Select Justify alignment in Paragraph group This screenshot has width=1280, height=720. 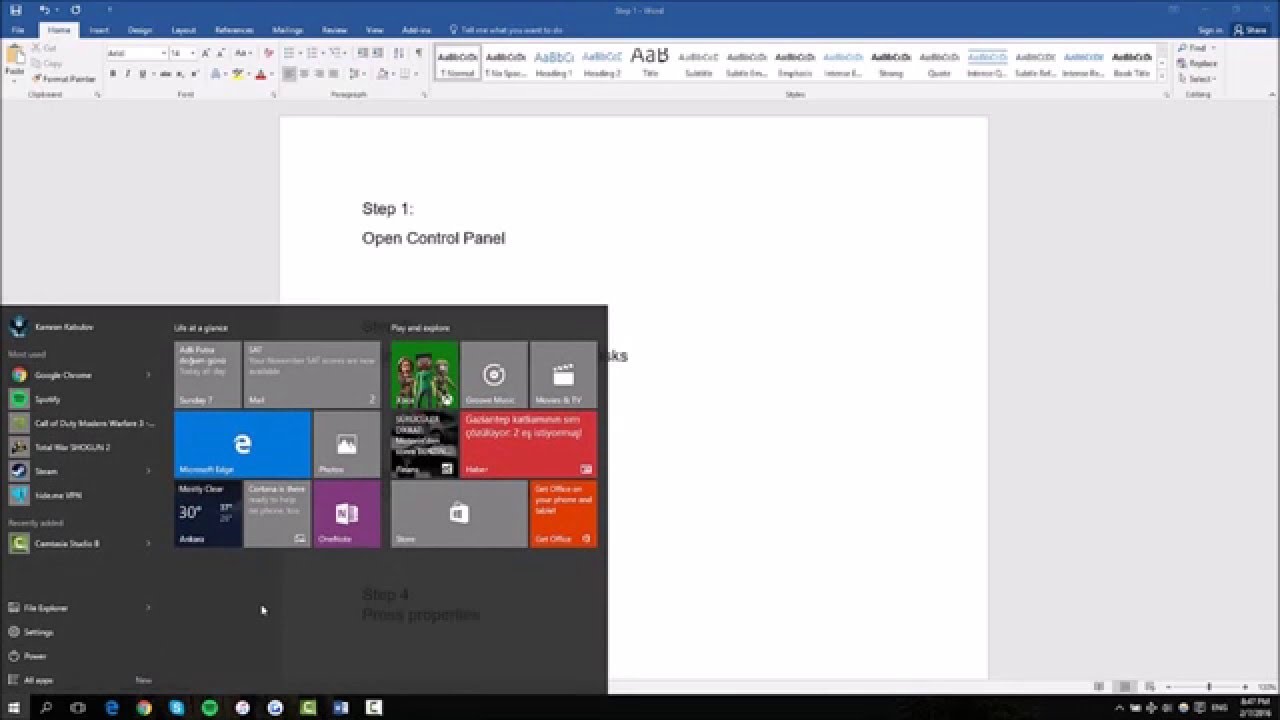click(x=333, y=74)
